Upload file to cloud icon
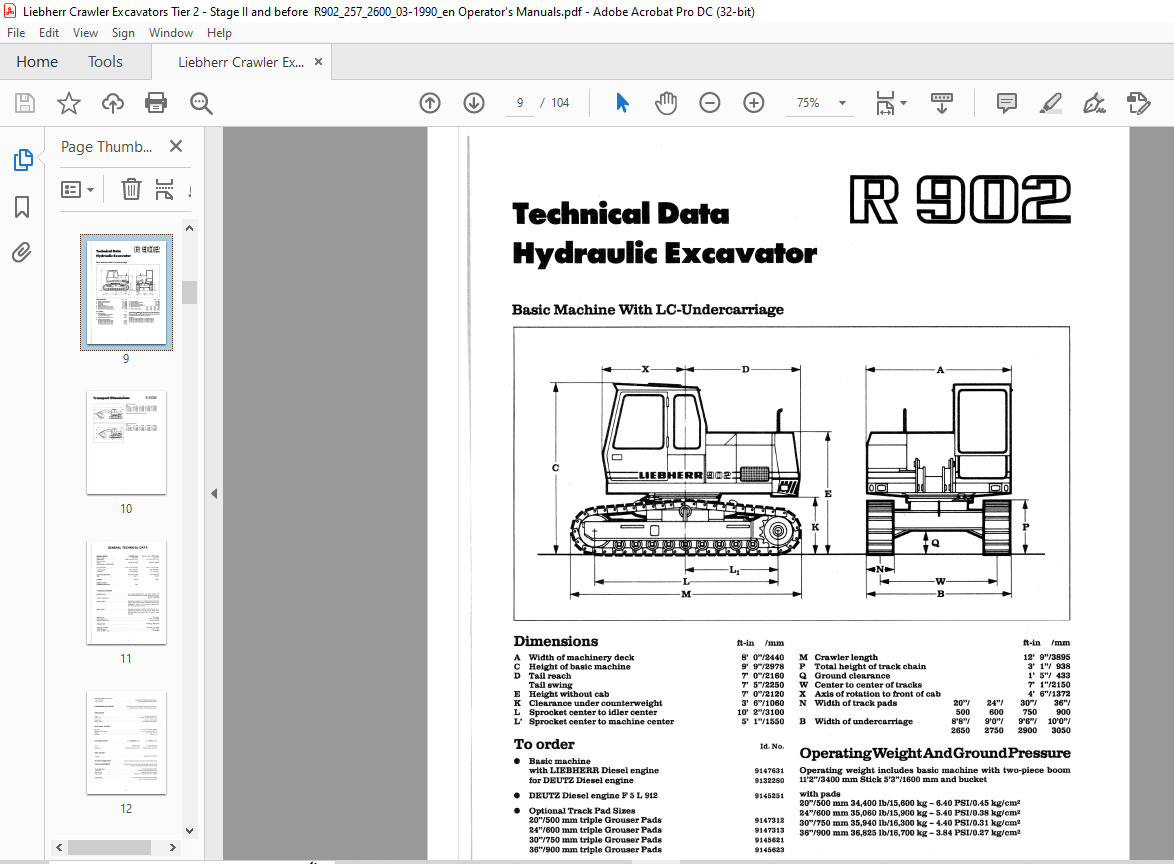 112,103
